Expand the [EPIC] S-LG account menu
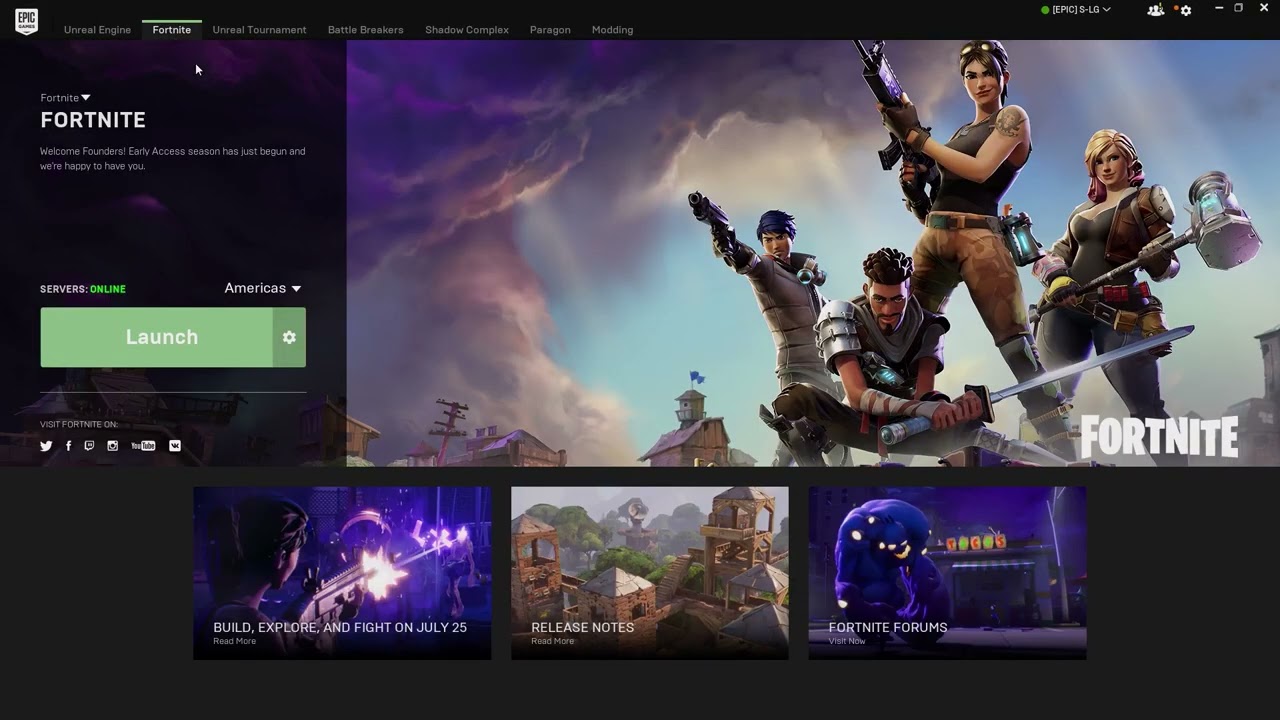Viewport: 1280px width, 720px height. [x=1076, y=10]
